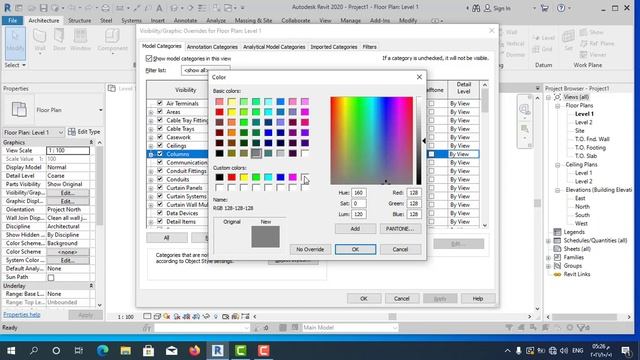Toggle Show model categories in this view

tap(149, 58)
